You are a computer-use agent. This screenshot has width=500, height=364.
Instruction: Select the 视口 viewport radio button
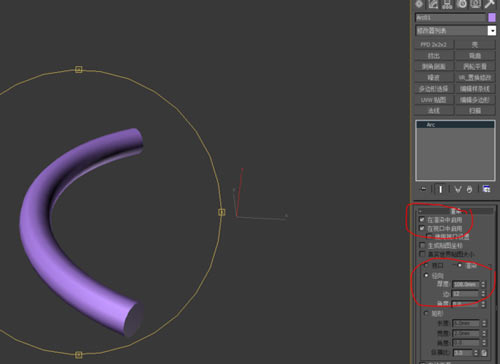pyautogui.click(x=426, y=265)
